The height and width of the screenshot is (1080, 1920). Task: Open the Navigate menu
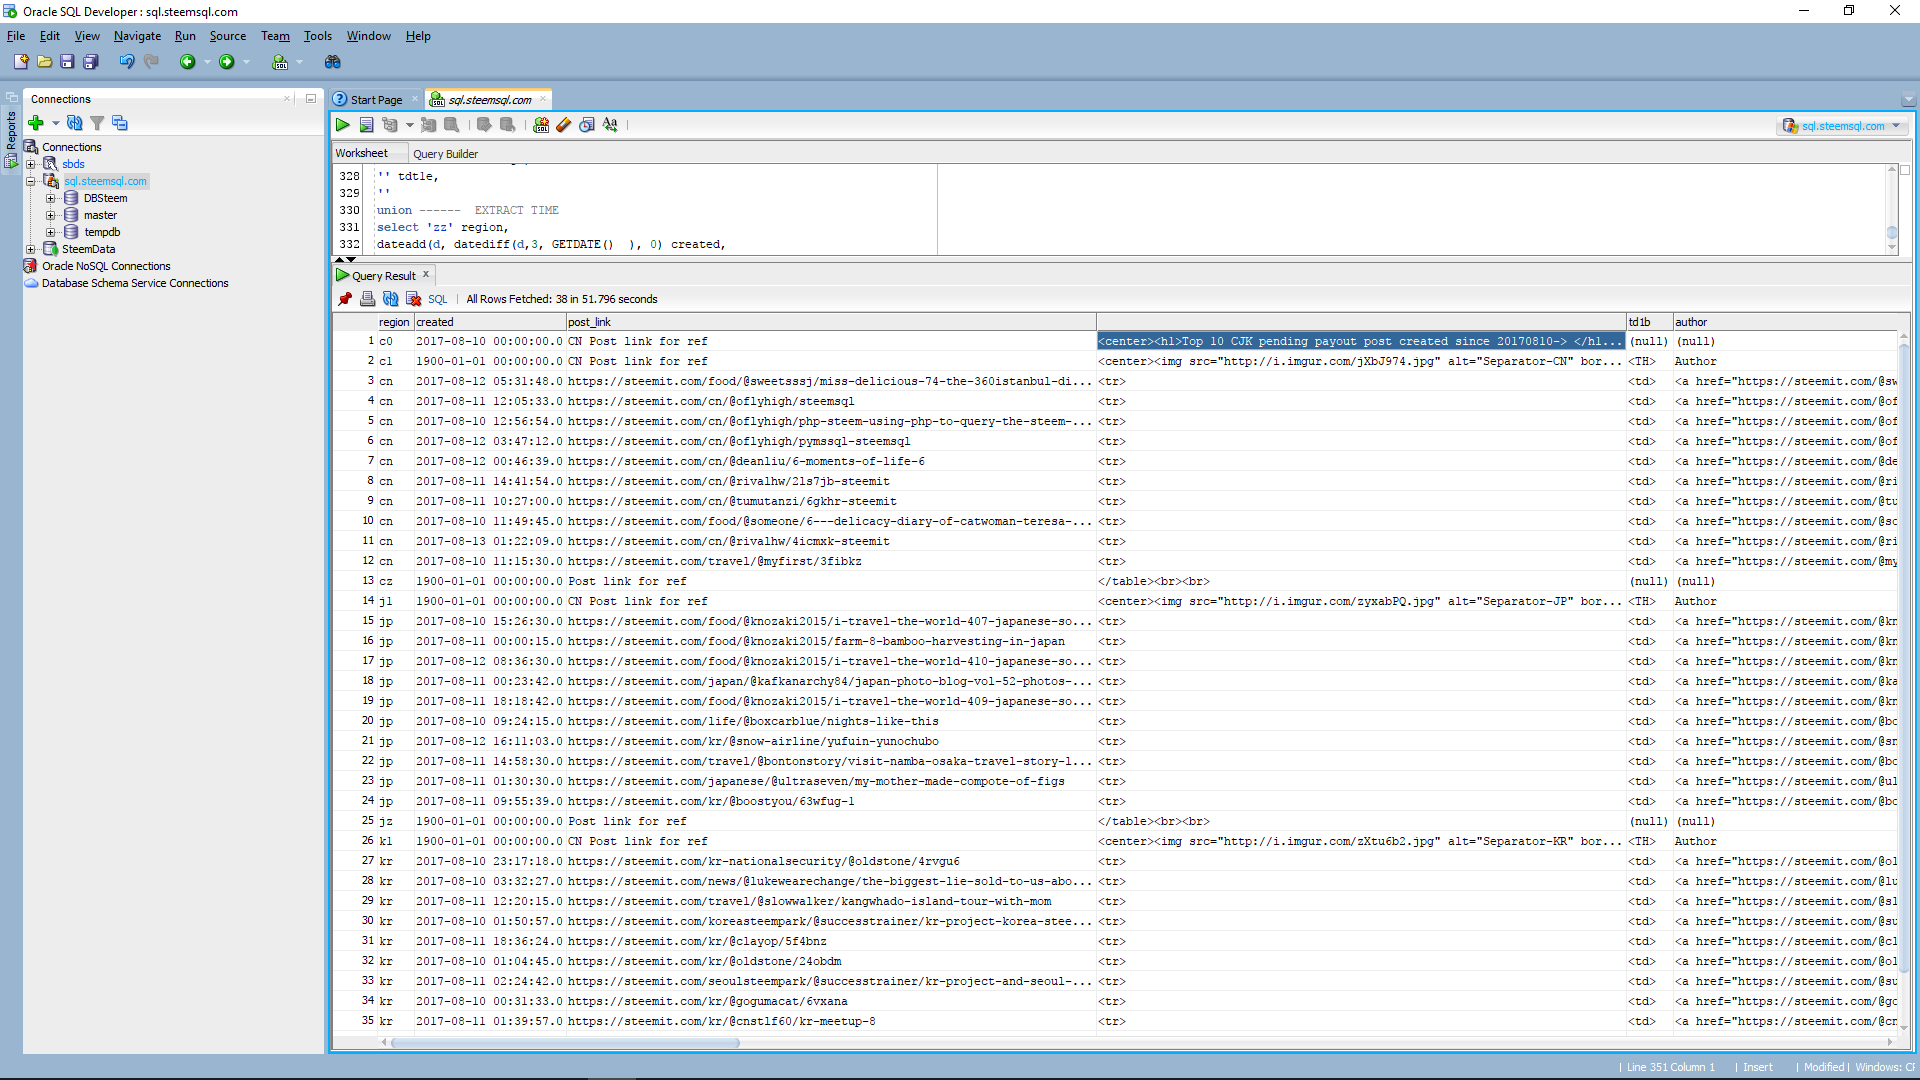[x=137, y=36]
